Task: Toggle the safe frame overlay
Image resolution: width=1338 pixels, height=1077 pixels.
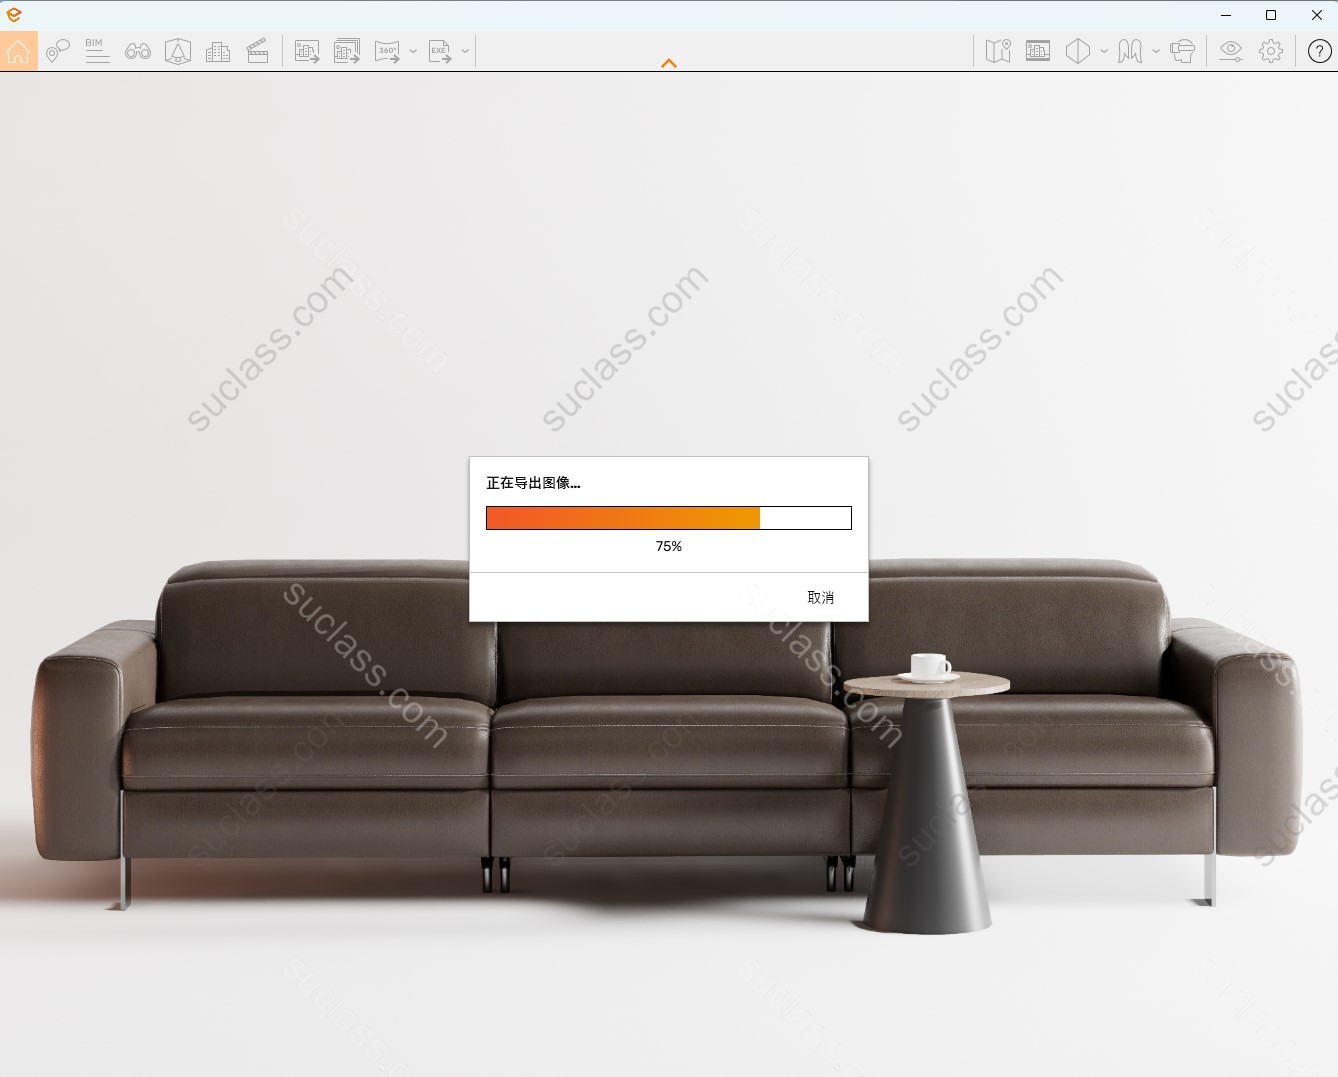Action: [1038, 51]
